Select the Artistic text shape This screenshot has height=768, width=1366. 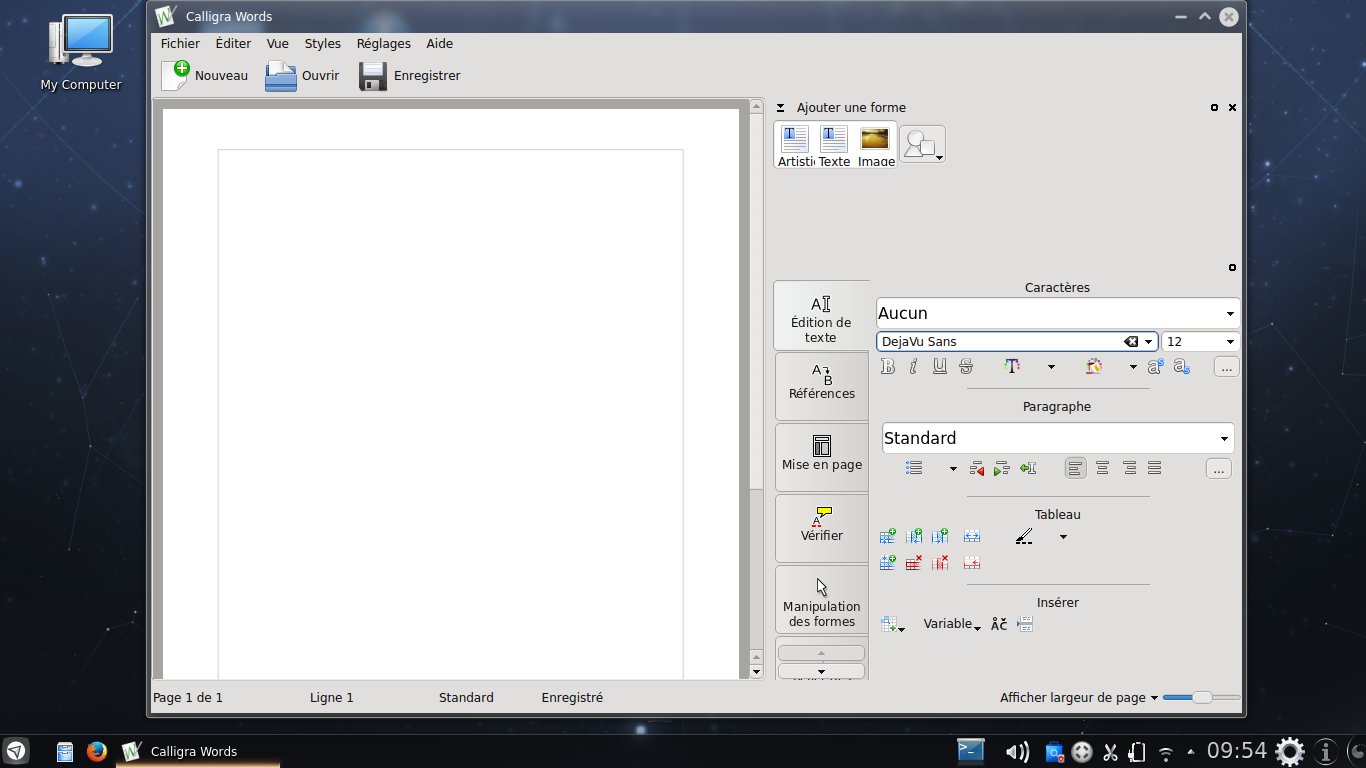[795, 146]
